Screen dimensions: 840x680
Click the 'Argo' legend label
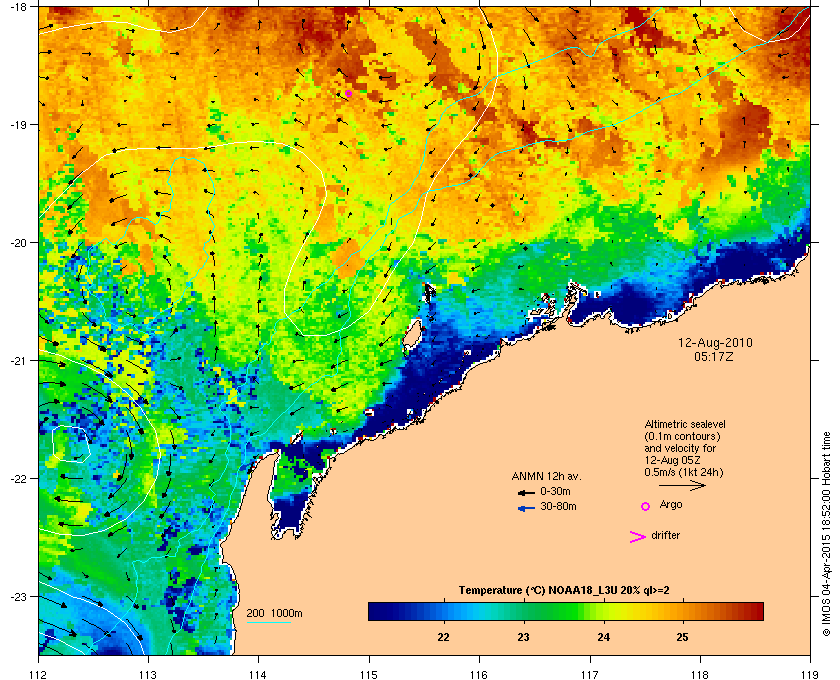[671, 504]
